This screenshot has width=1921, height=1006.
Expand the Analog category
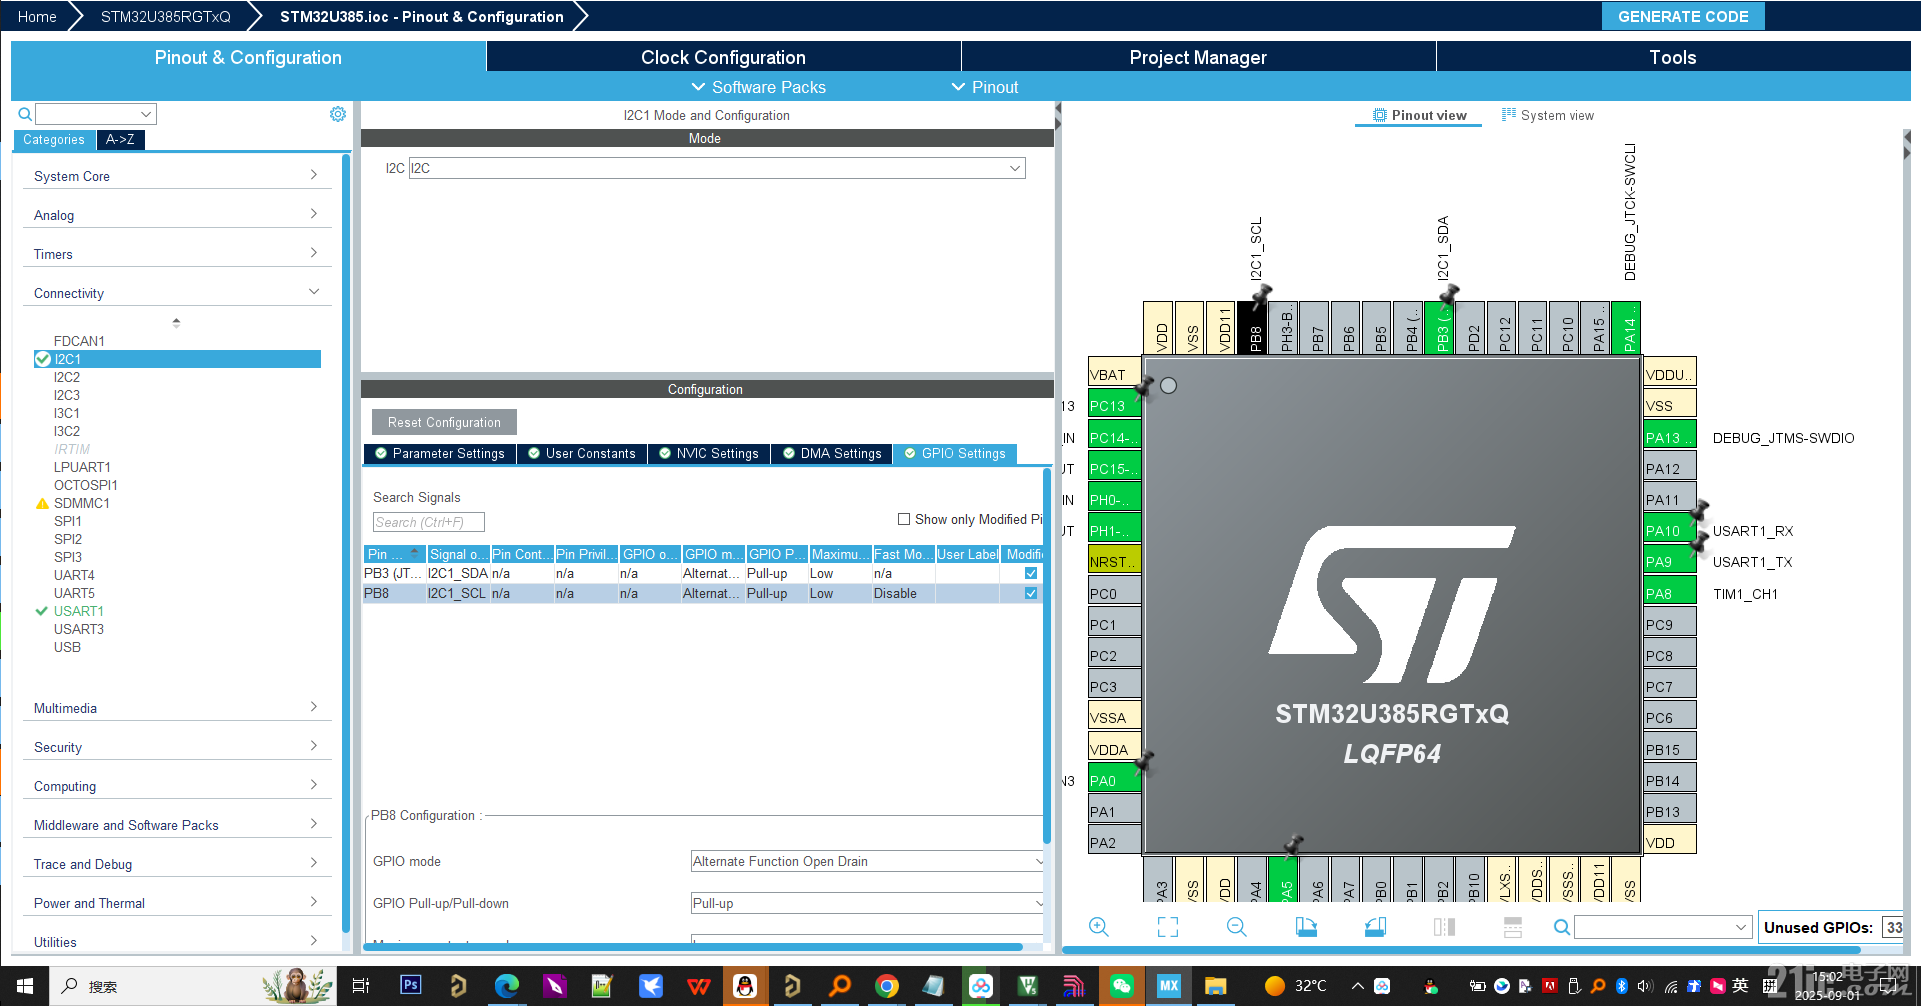(x=177, y=215)
